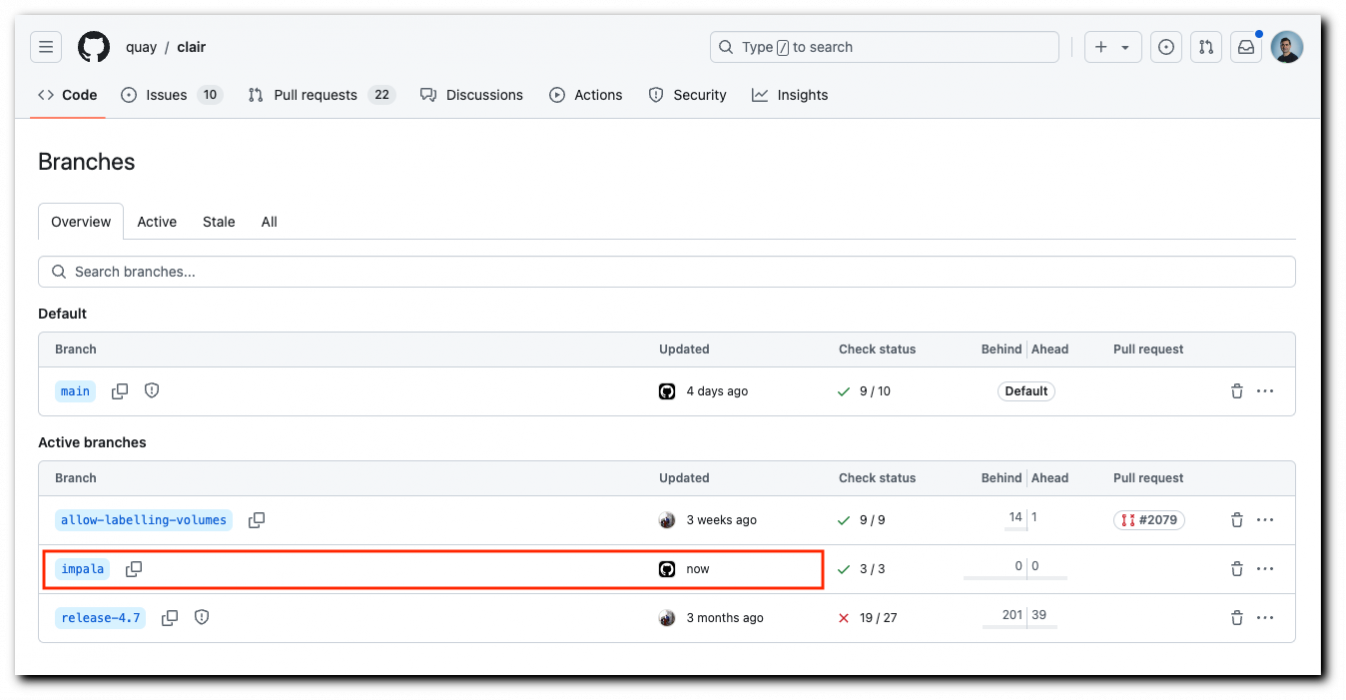This screenshot has width=1346, height=700.
Task: Click '4 days ago' updated time
Action: point(717,391)
